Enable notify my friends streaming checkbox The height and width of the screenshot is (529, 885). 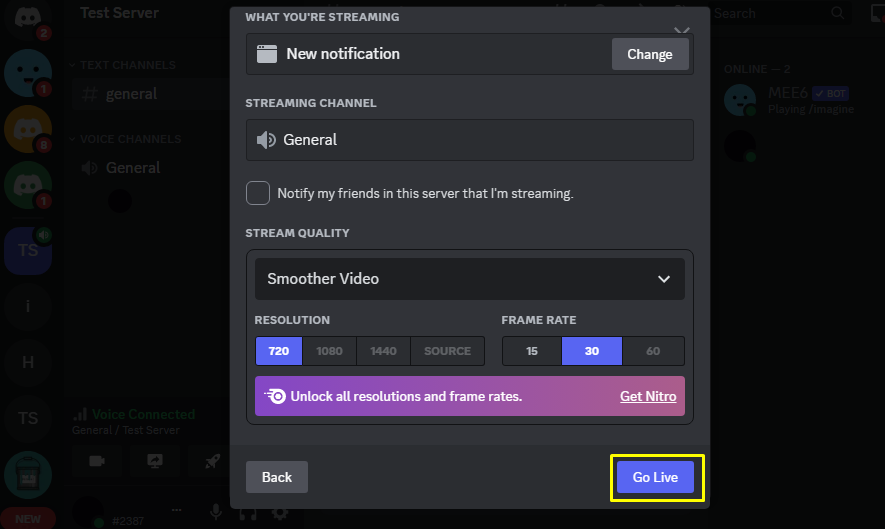258,193
